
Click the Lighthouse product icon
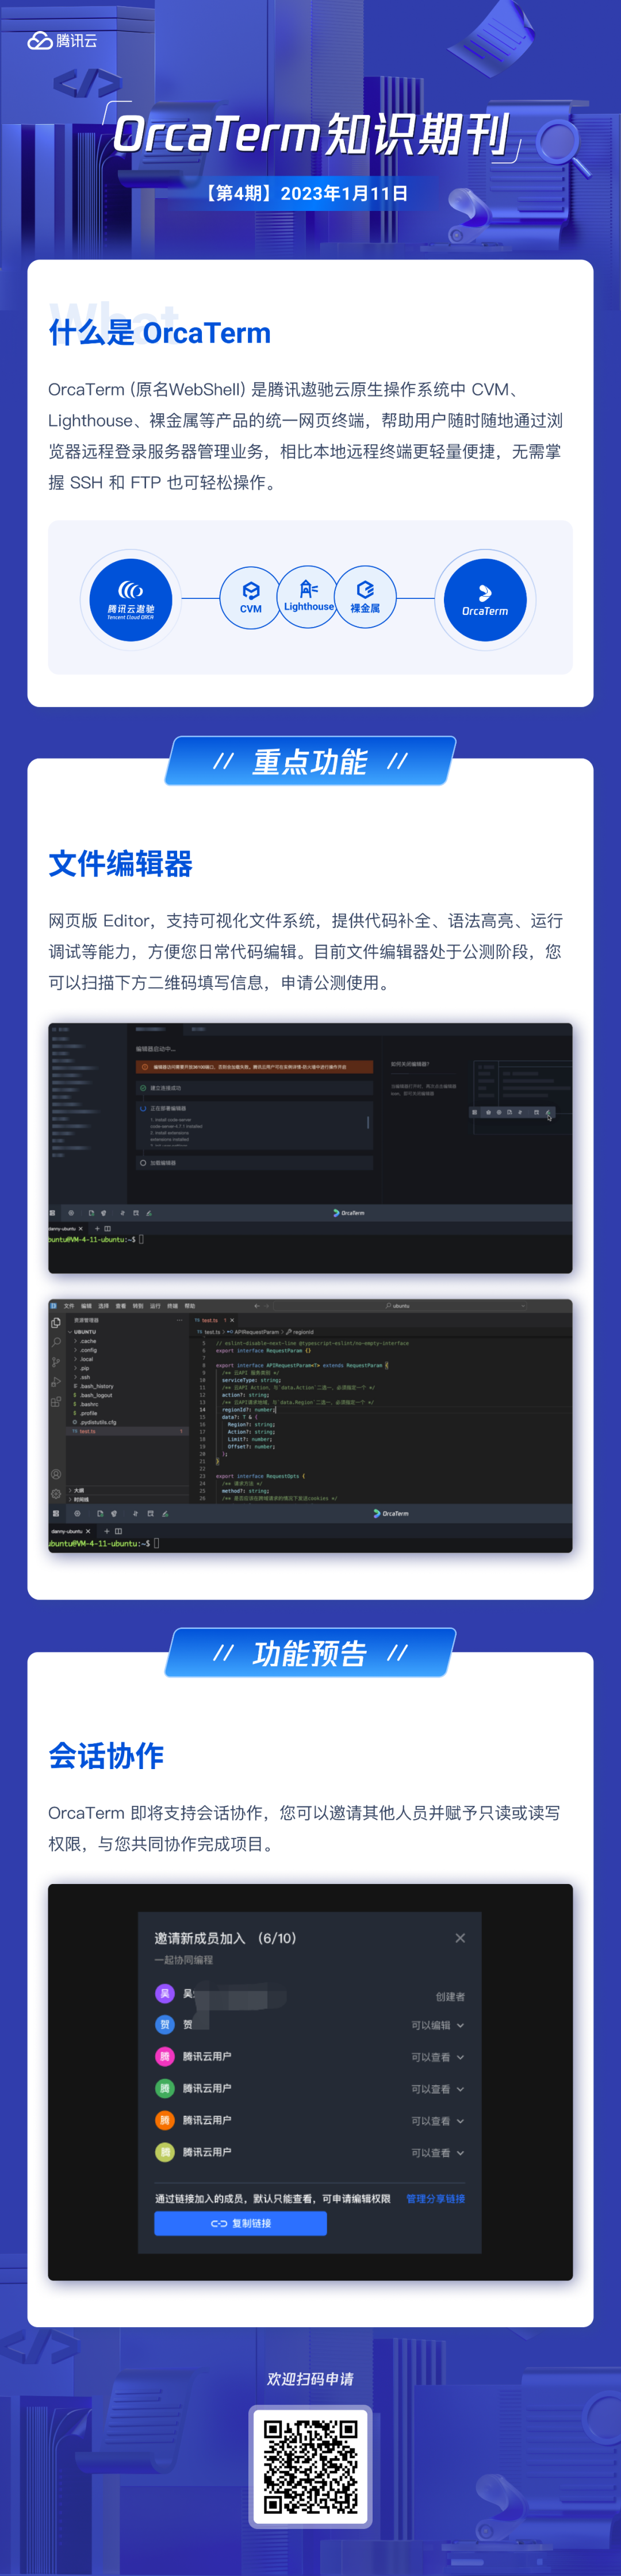308,597
